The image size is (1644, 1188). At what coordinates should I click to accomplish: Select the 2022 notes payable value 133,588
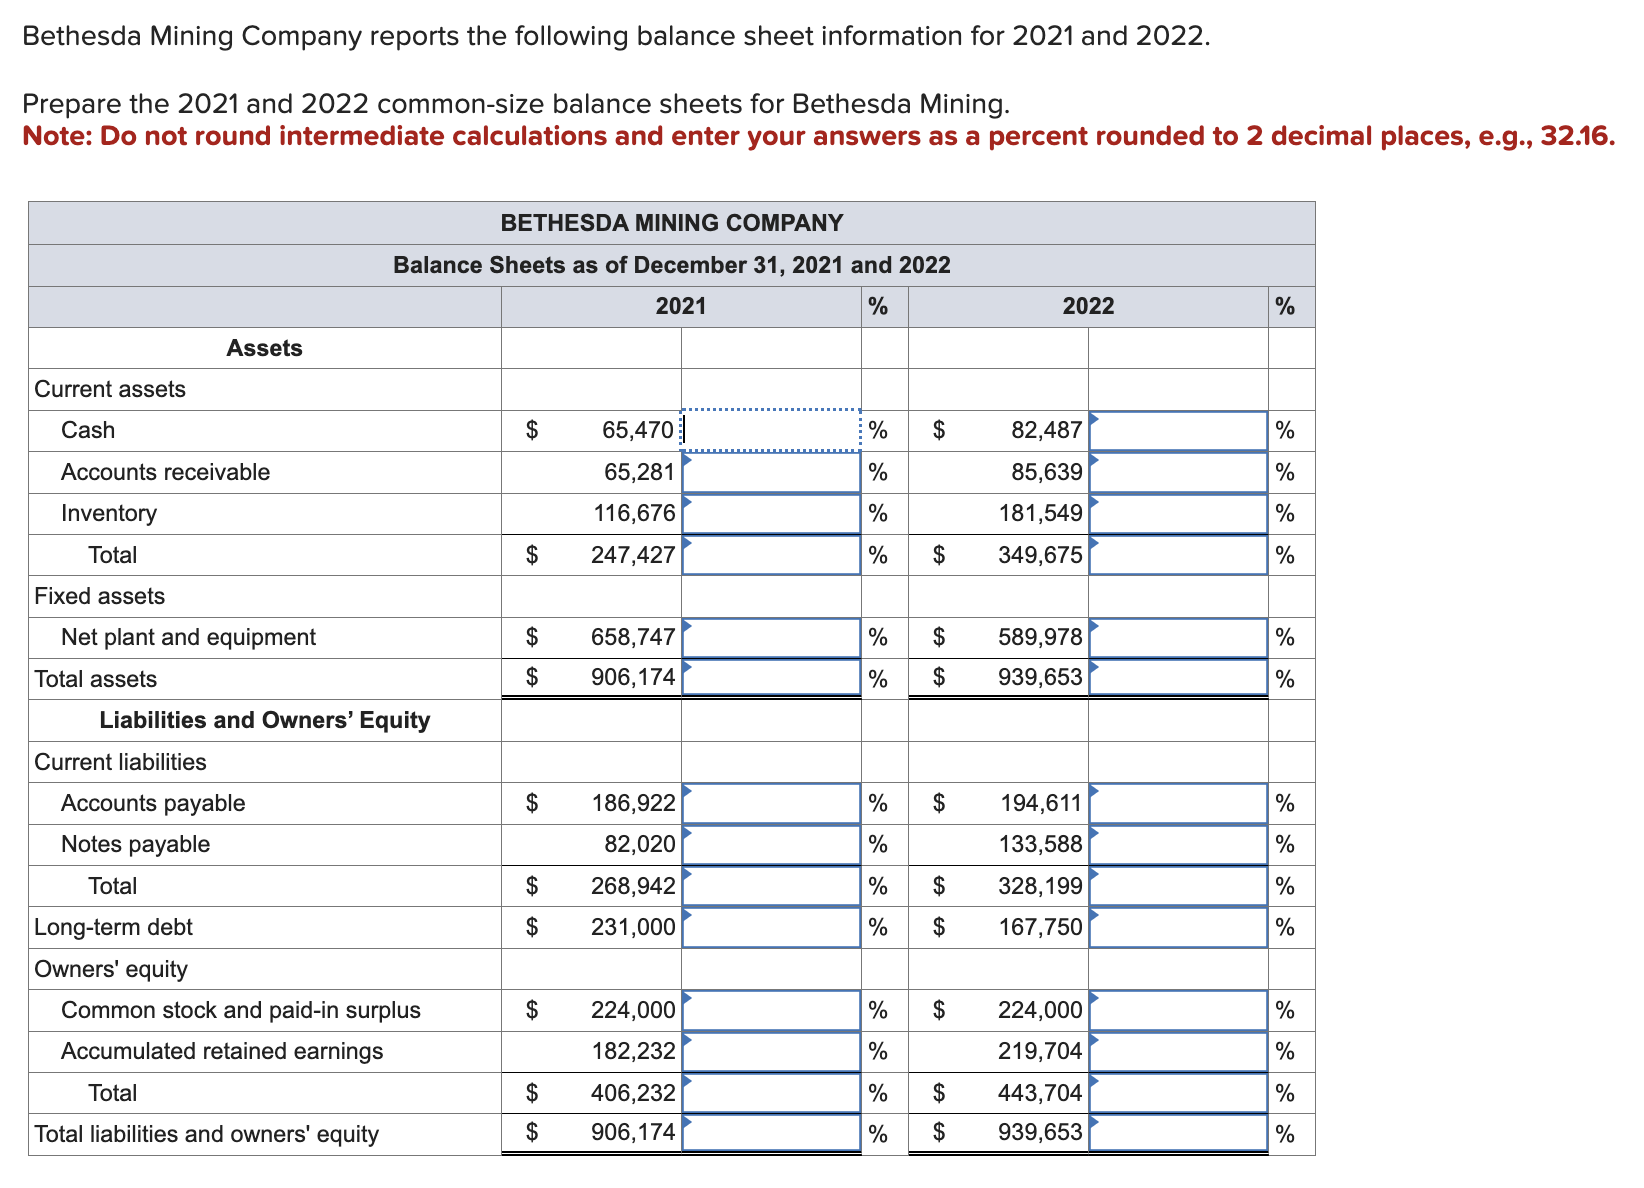pyautogui.click(x=1041, y=844)
